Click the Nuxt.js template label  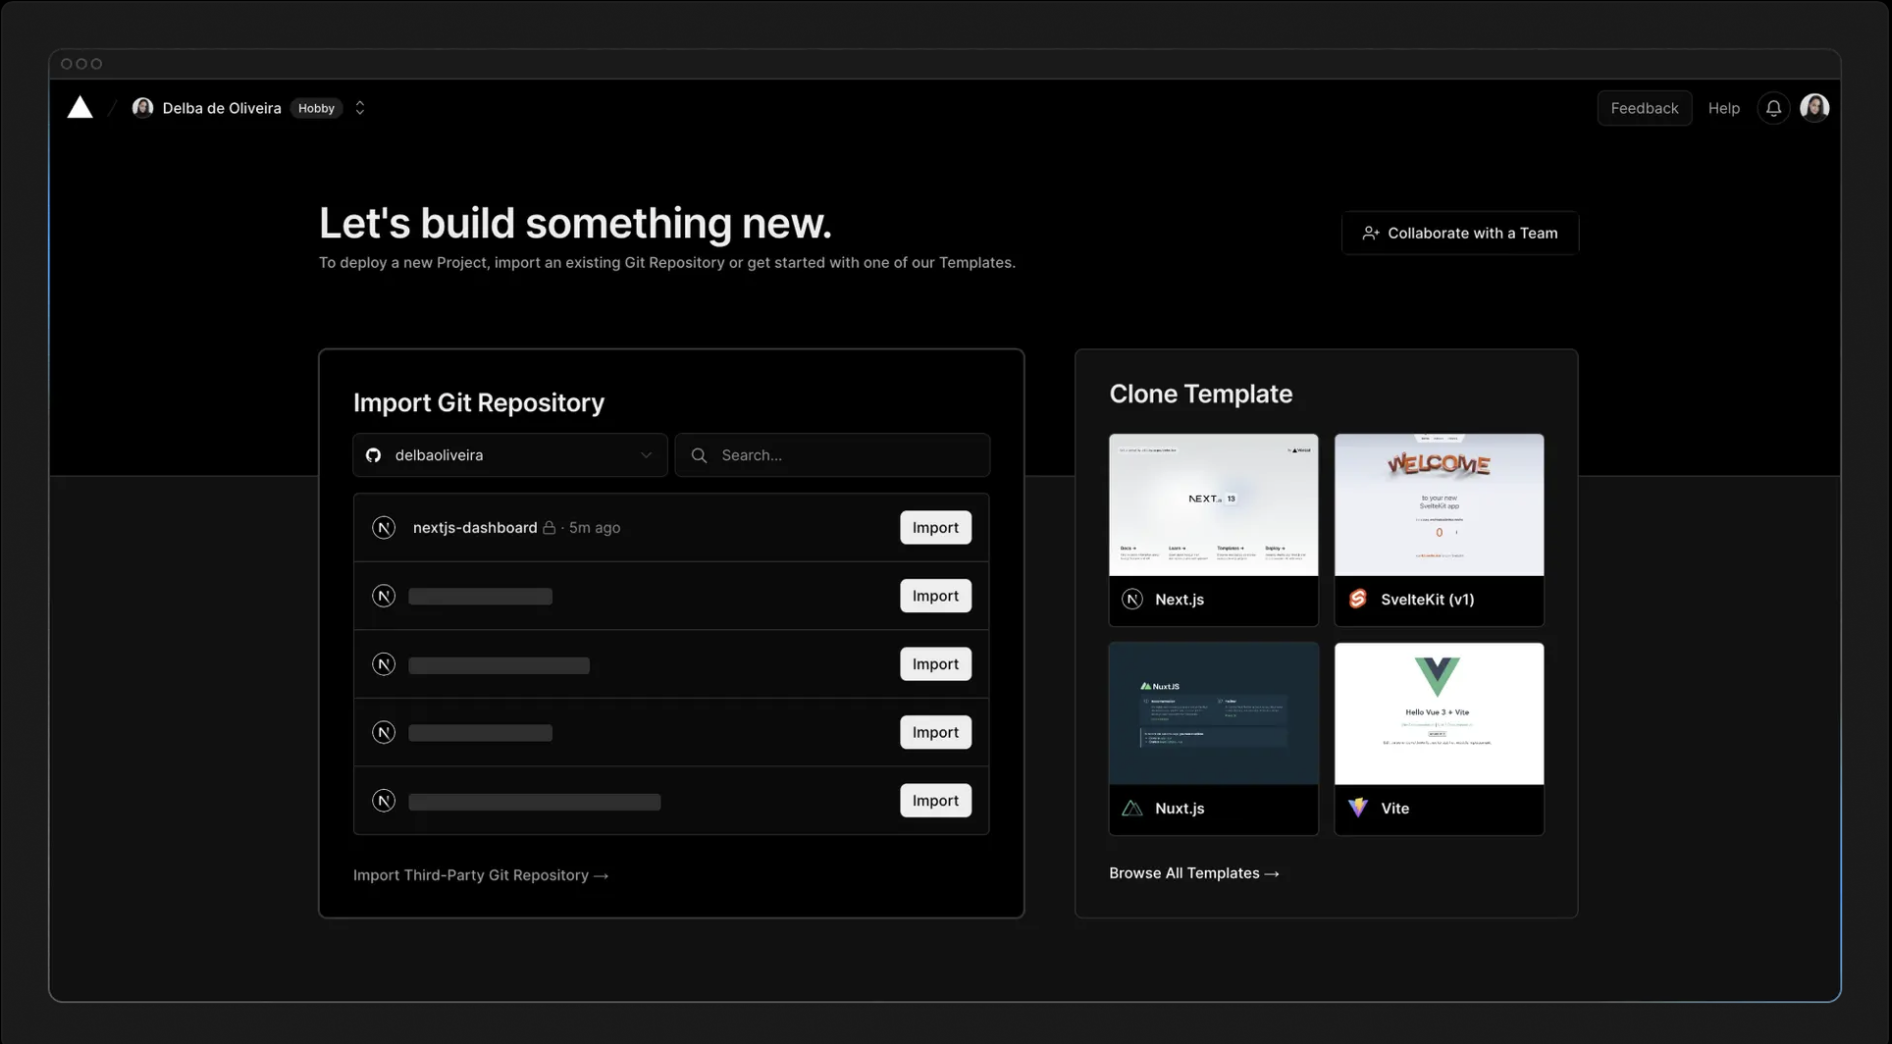click(1179, 809)
